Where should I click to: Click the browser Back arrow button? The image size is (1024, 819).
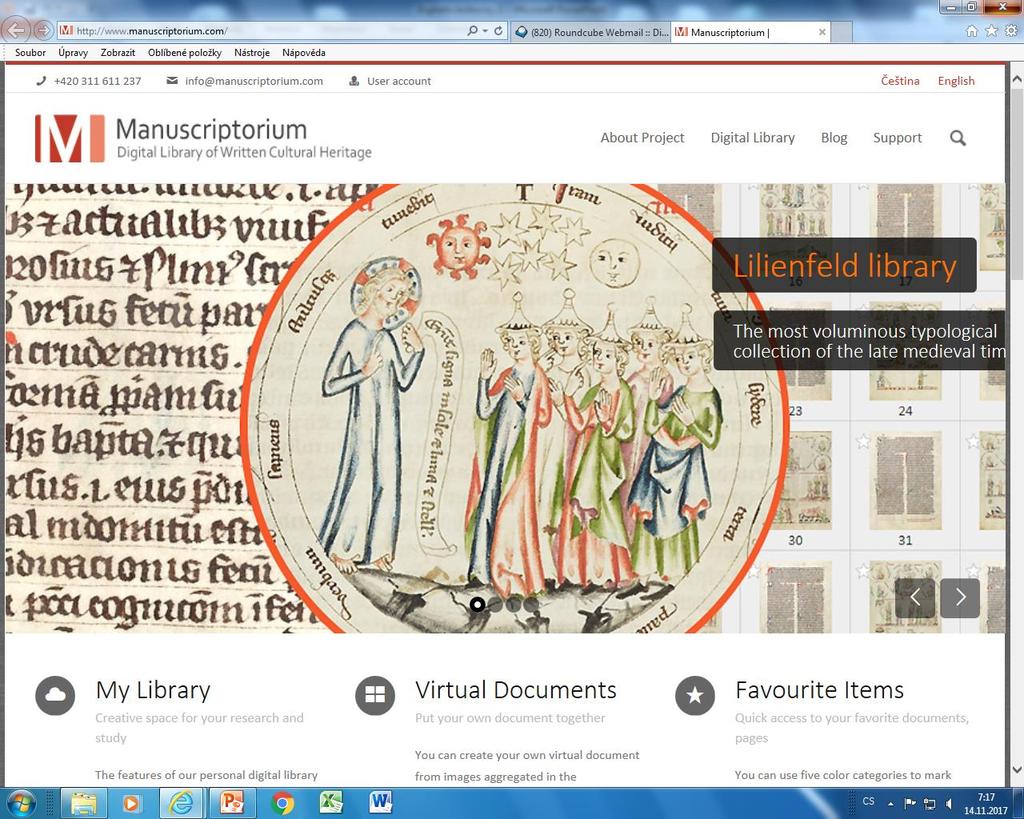pyautogui.click(x=16, y=30)
